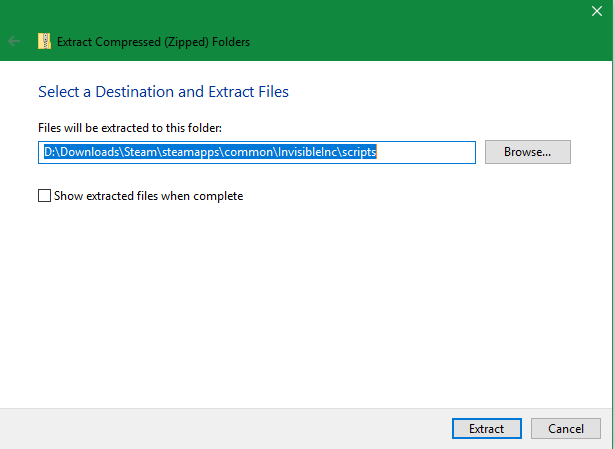Click the "Extract Compressed (Zipped) Folders" title text

point(153,42)
